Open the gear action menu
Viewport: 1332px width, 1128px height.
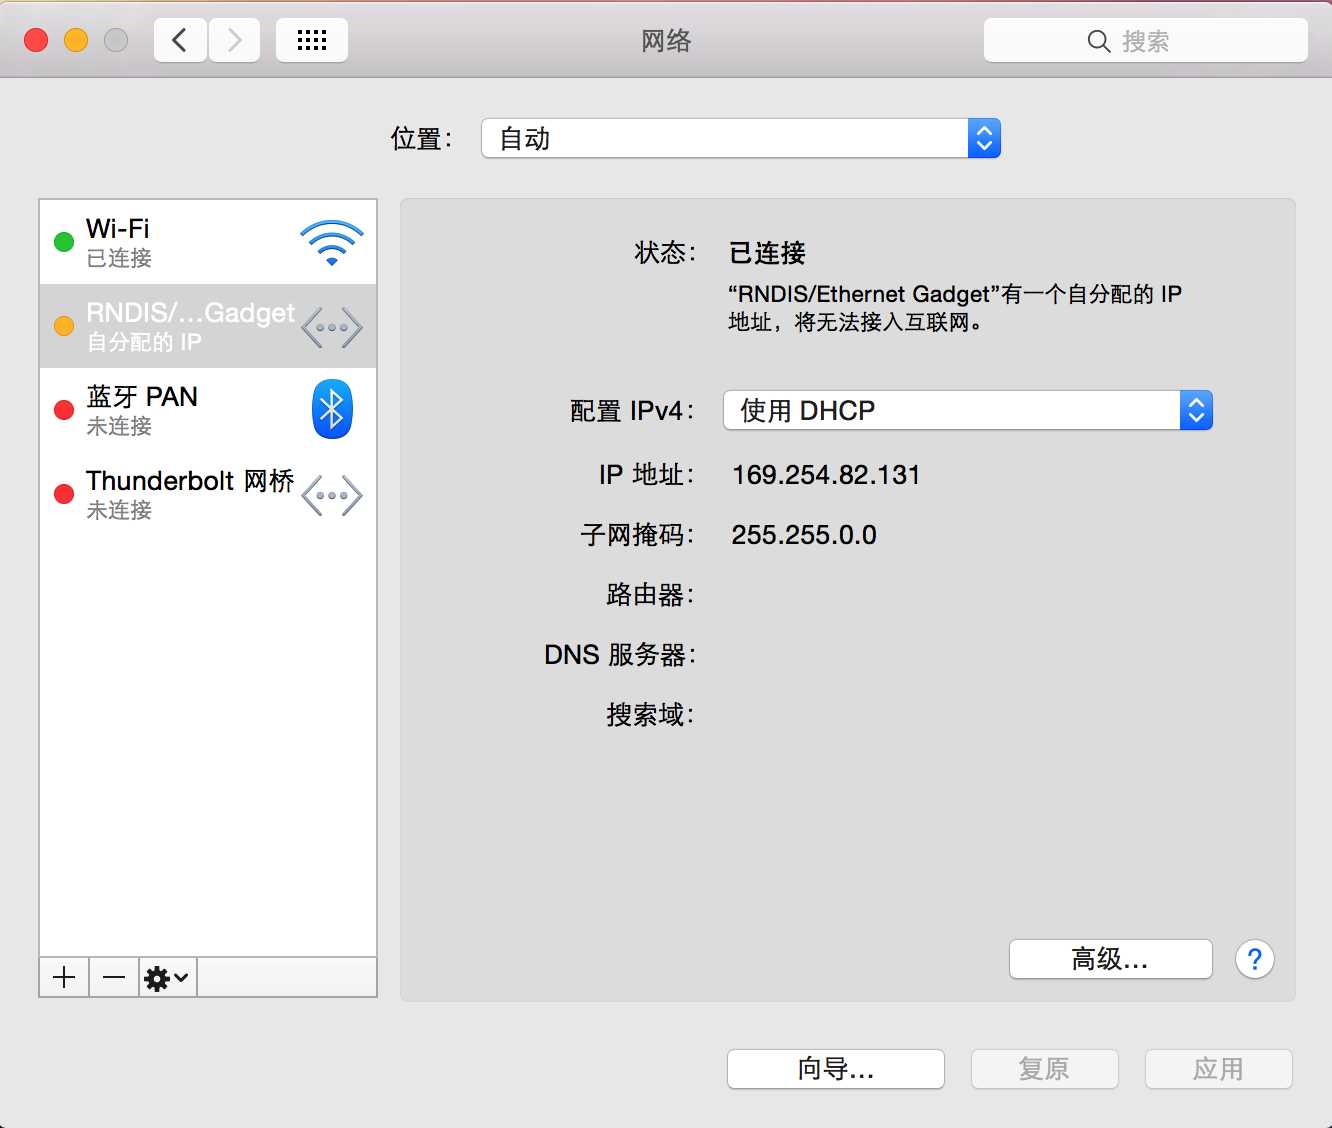pos(167,977)
